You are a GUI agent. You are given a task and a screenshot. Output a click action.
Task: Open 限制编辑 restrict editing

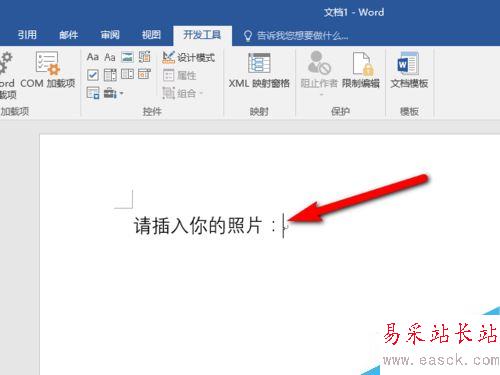click(361, 70)
